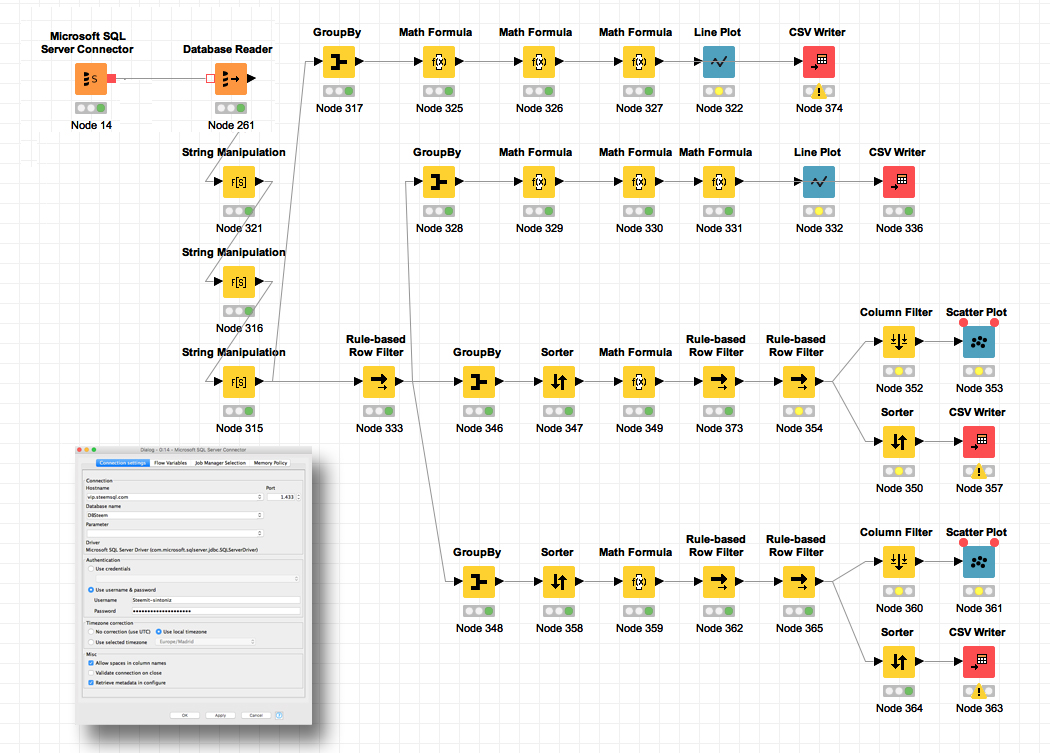
Task: Open the credentials selection dropdown
Action: pyautogui.click(x=197, y=579)
